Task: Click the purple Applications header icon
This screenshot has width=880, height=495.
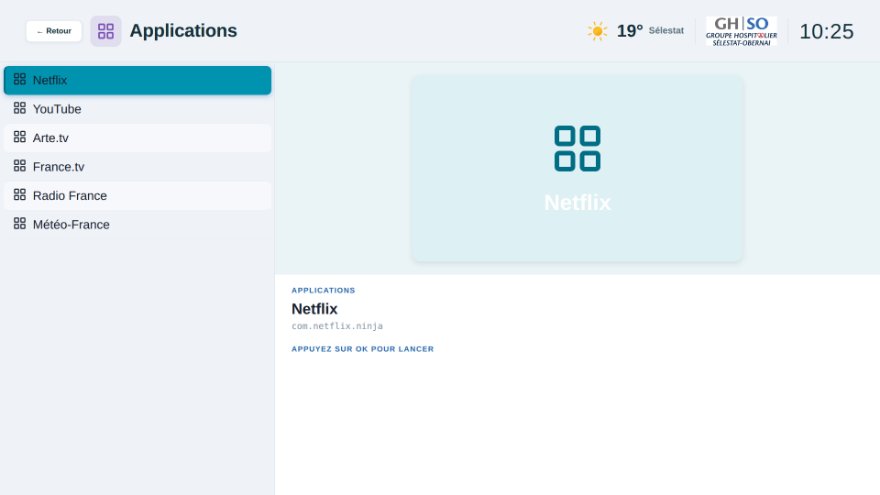Action: [x=106, y=31]
